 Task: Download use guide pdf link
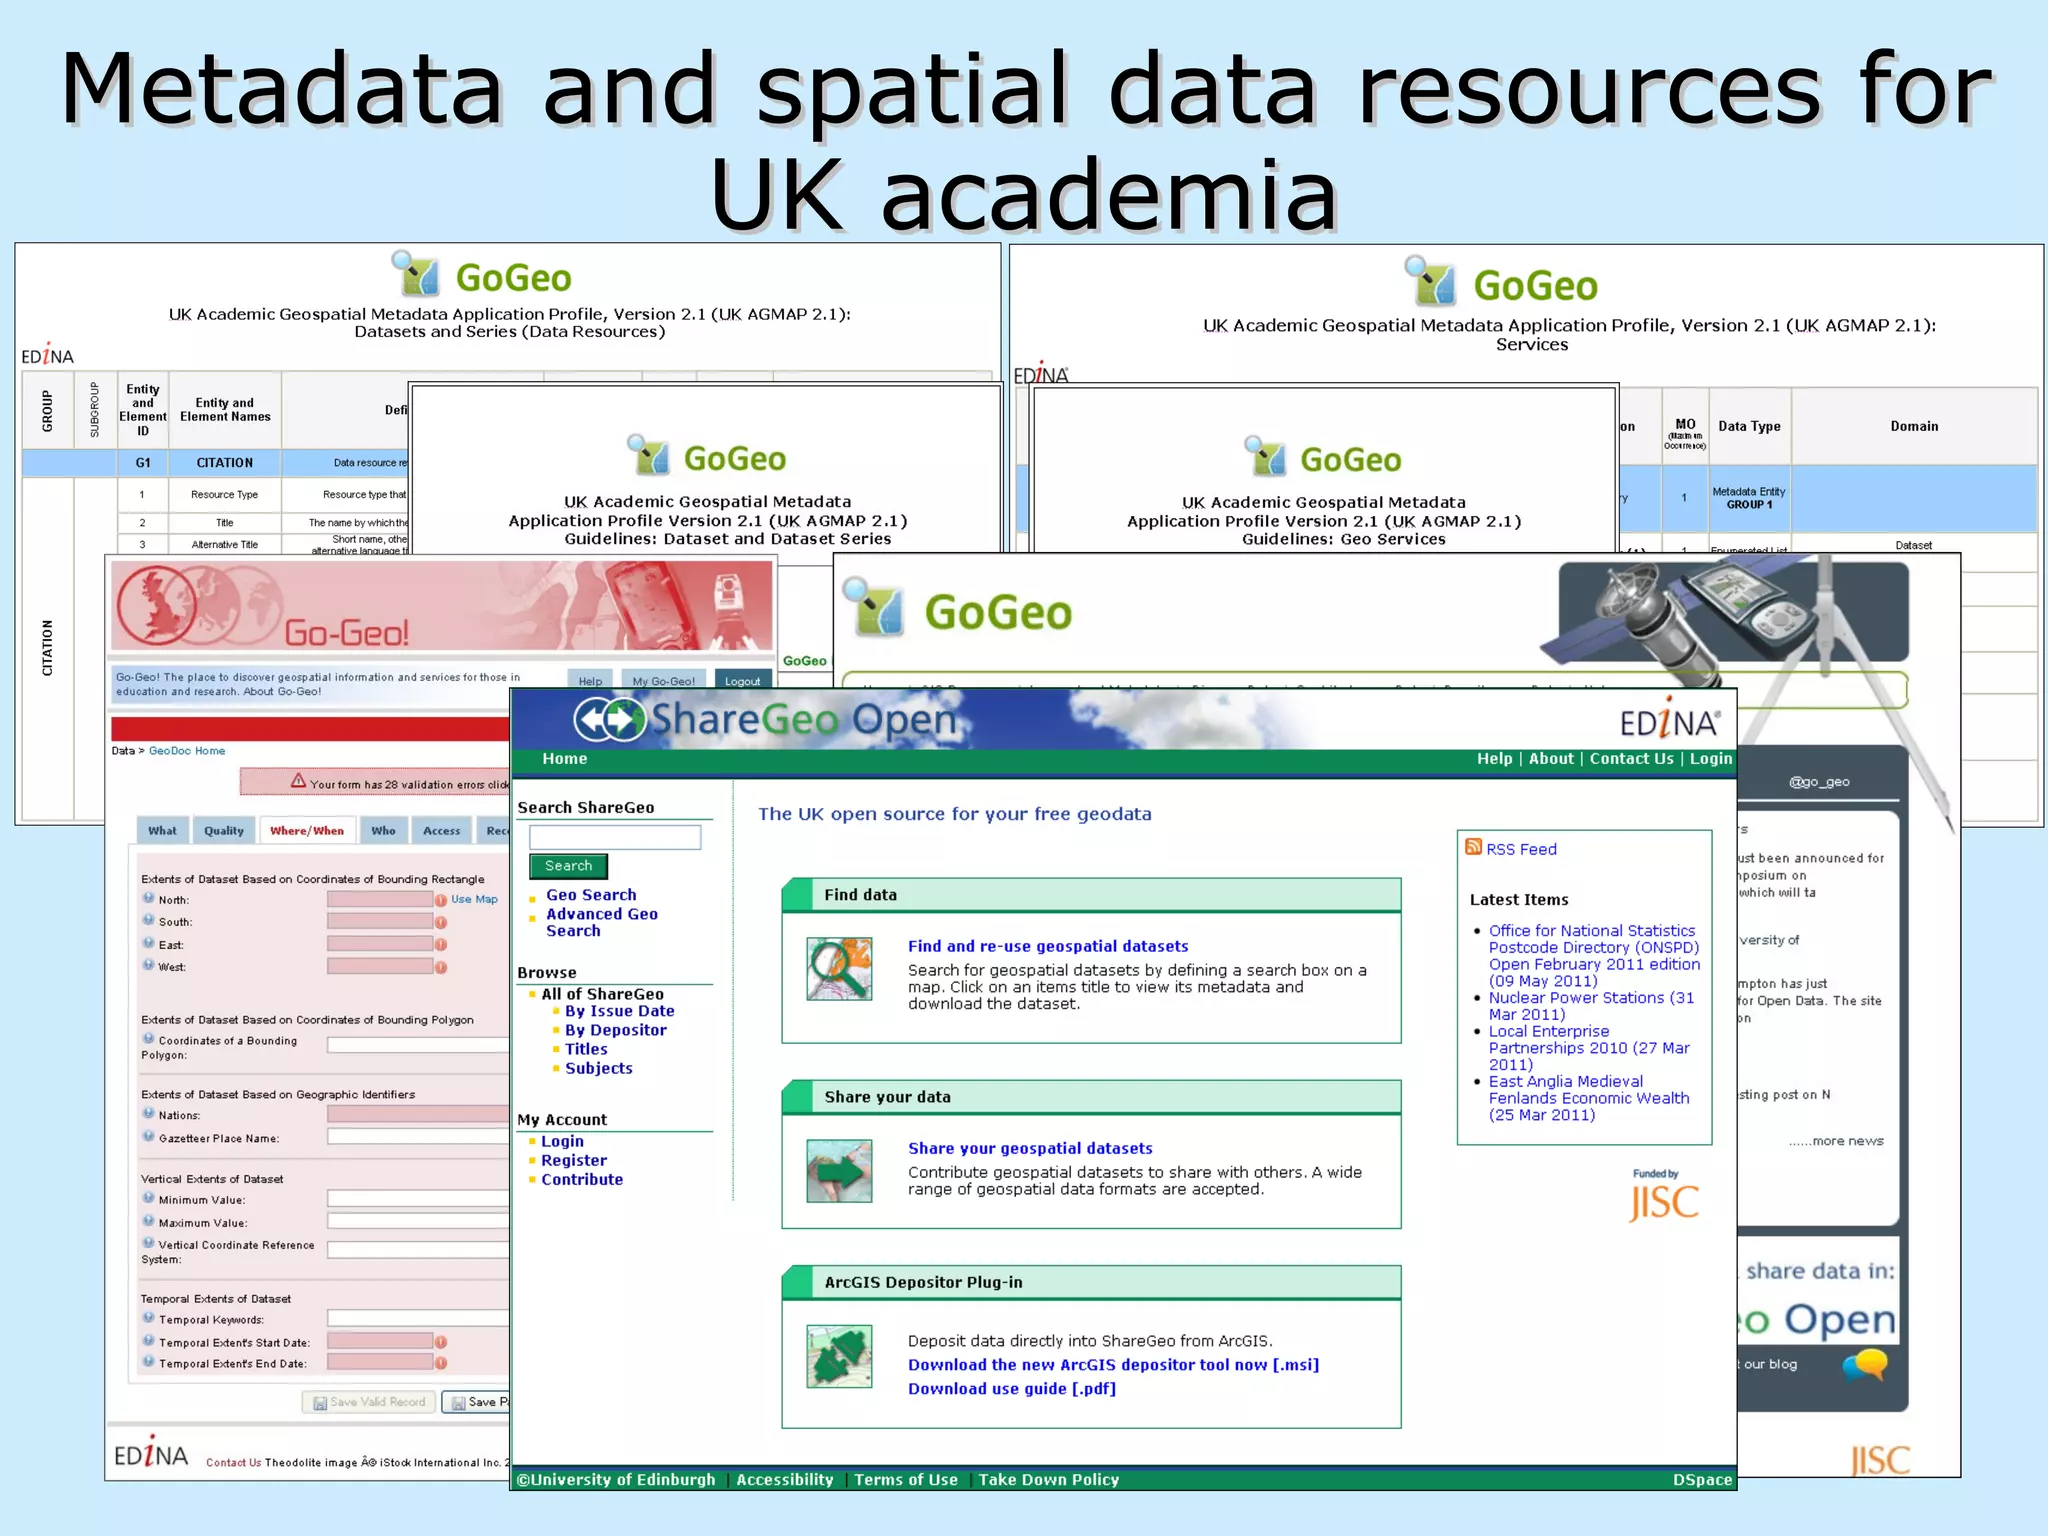tap(1012, 1389)
